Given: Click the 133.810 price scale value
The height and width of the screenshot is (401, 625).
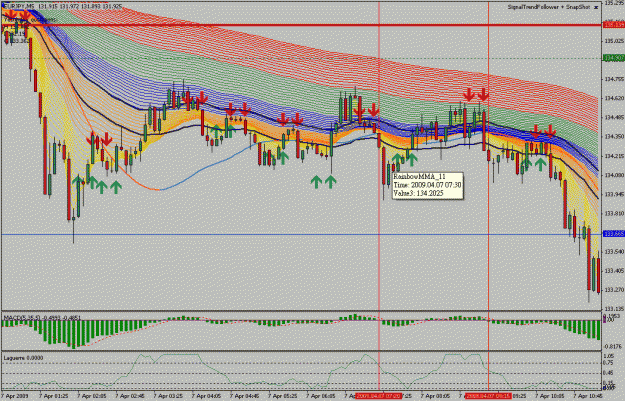Looking at the screenshot, I should tap(614, 213).
